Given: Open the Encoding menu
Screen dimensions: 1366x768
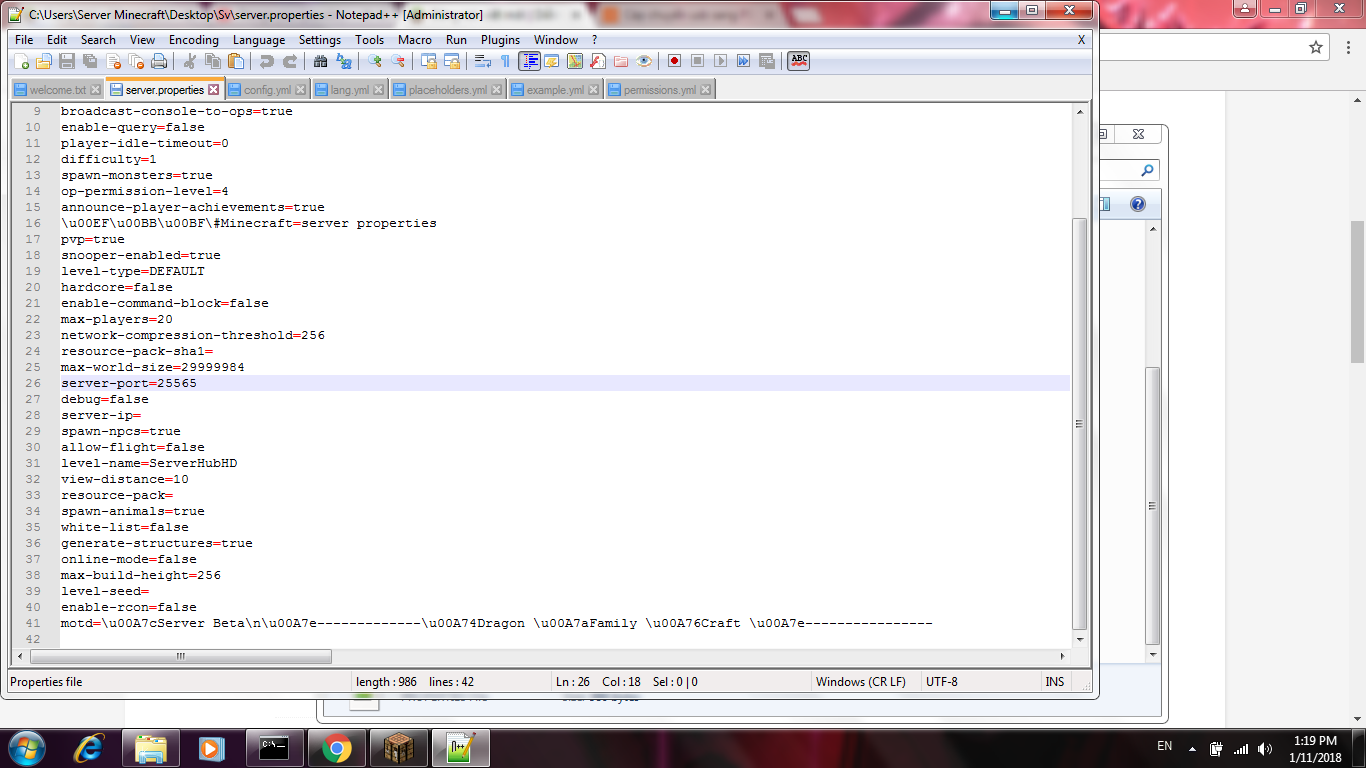Looking at the screenshot, I should coord(194,40).
